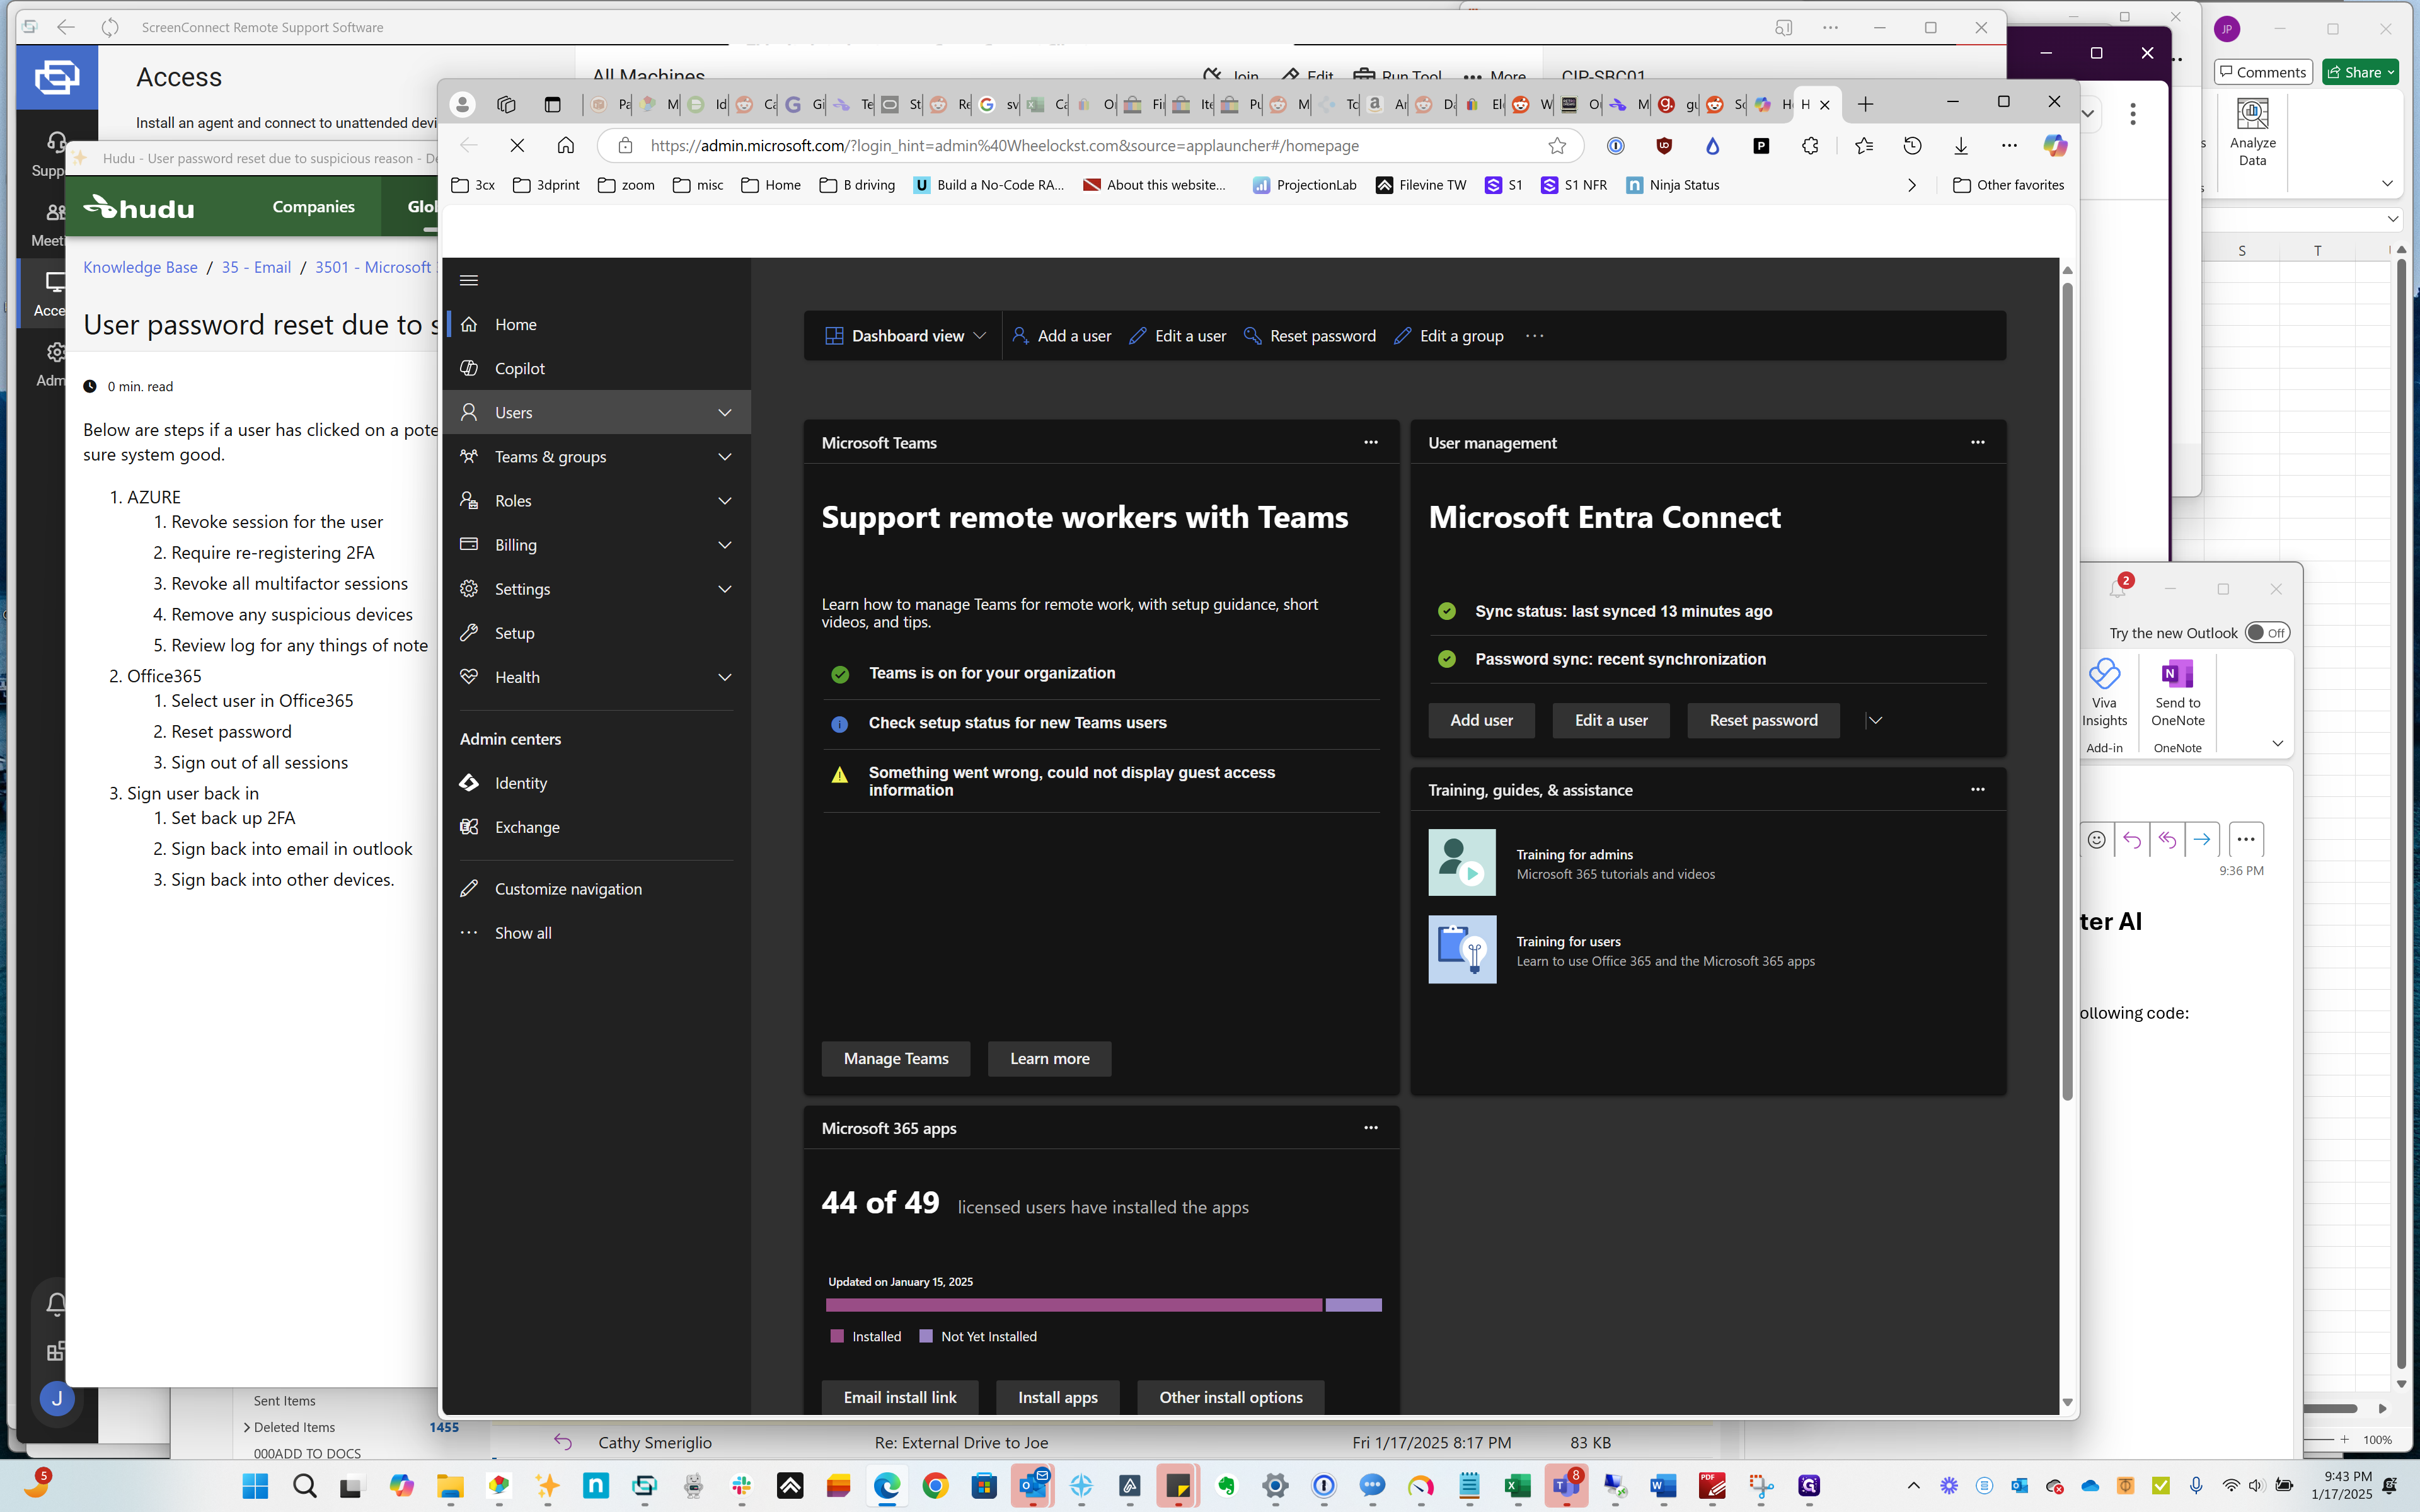Expand the Roles navigation section

click(725, 501)
